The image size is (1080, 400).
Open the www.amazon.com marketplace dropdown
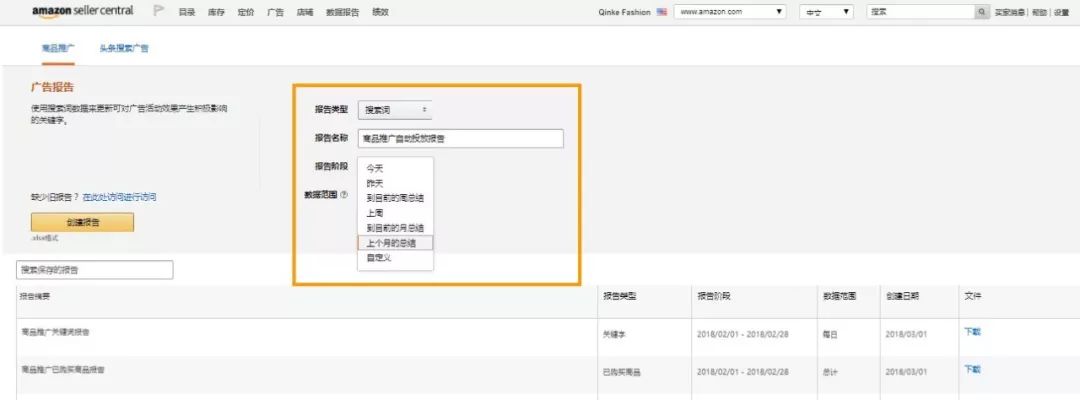tap(730, 12)
